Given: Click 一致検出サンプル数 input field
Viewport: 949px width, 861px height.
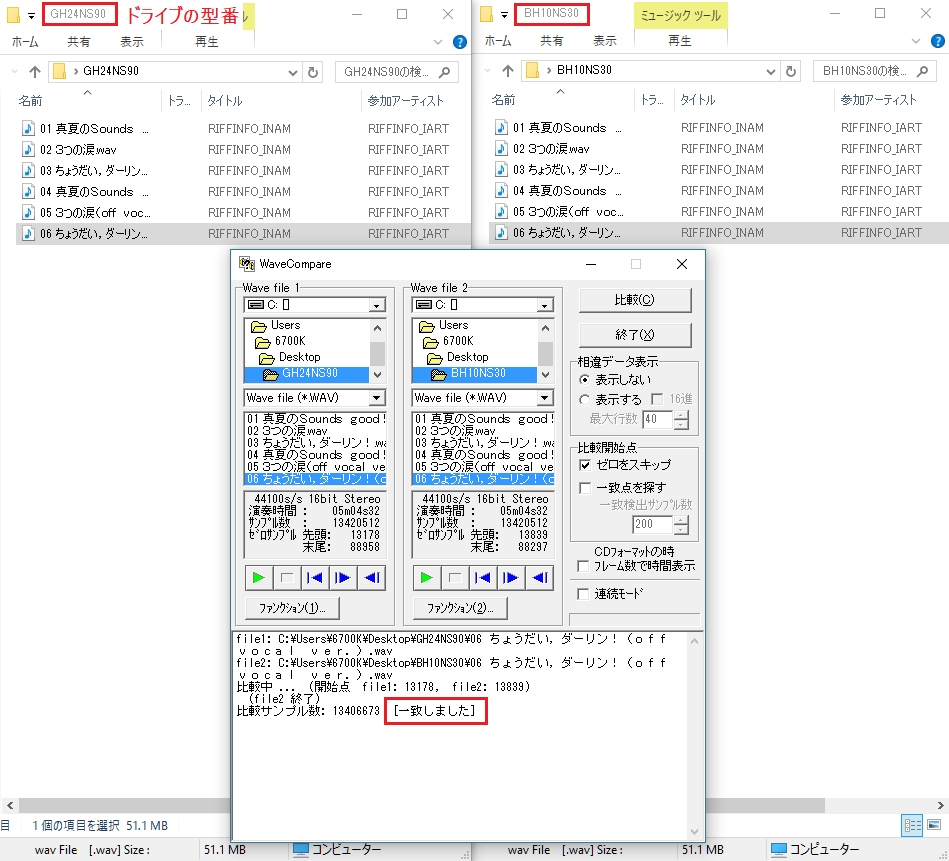Looking at the screenshot, I should pyautogui.click(x=652, y=525).
